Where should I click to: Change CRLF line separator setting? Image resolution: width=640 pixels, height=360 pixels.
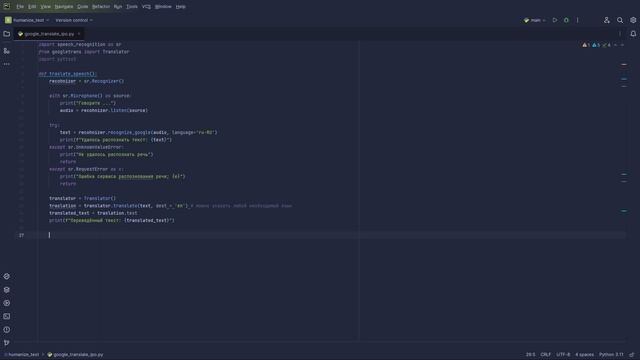coord(546,355)
